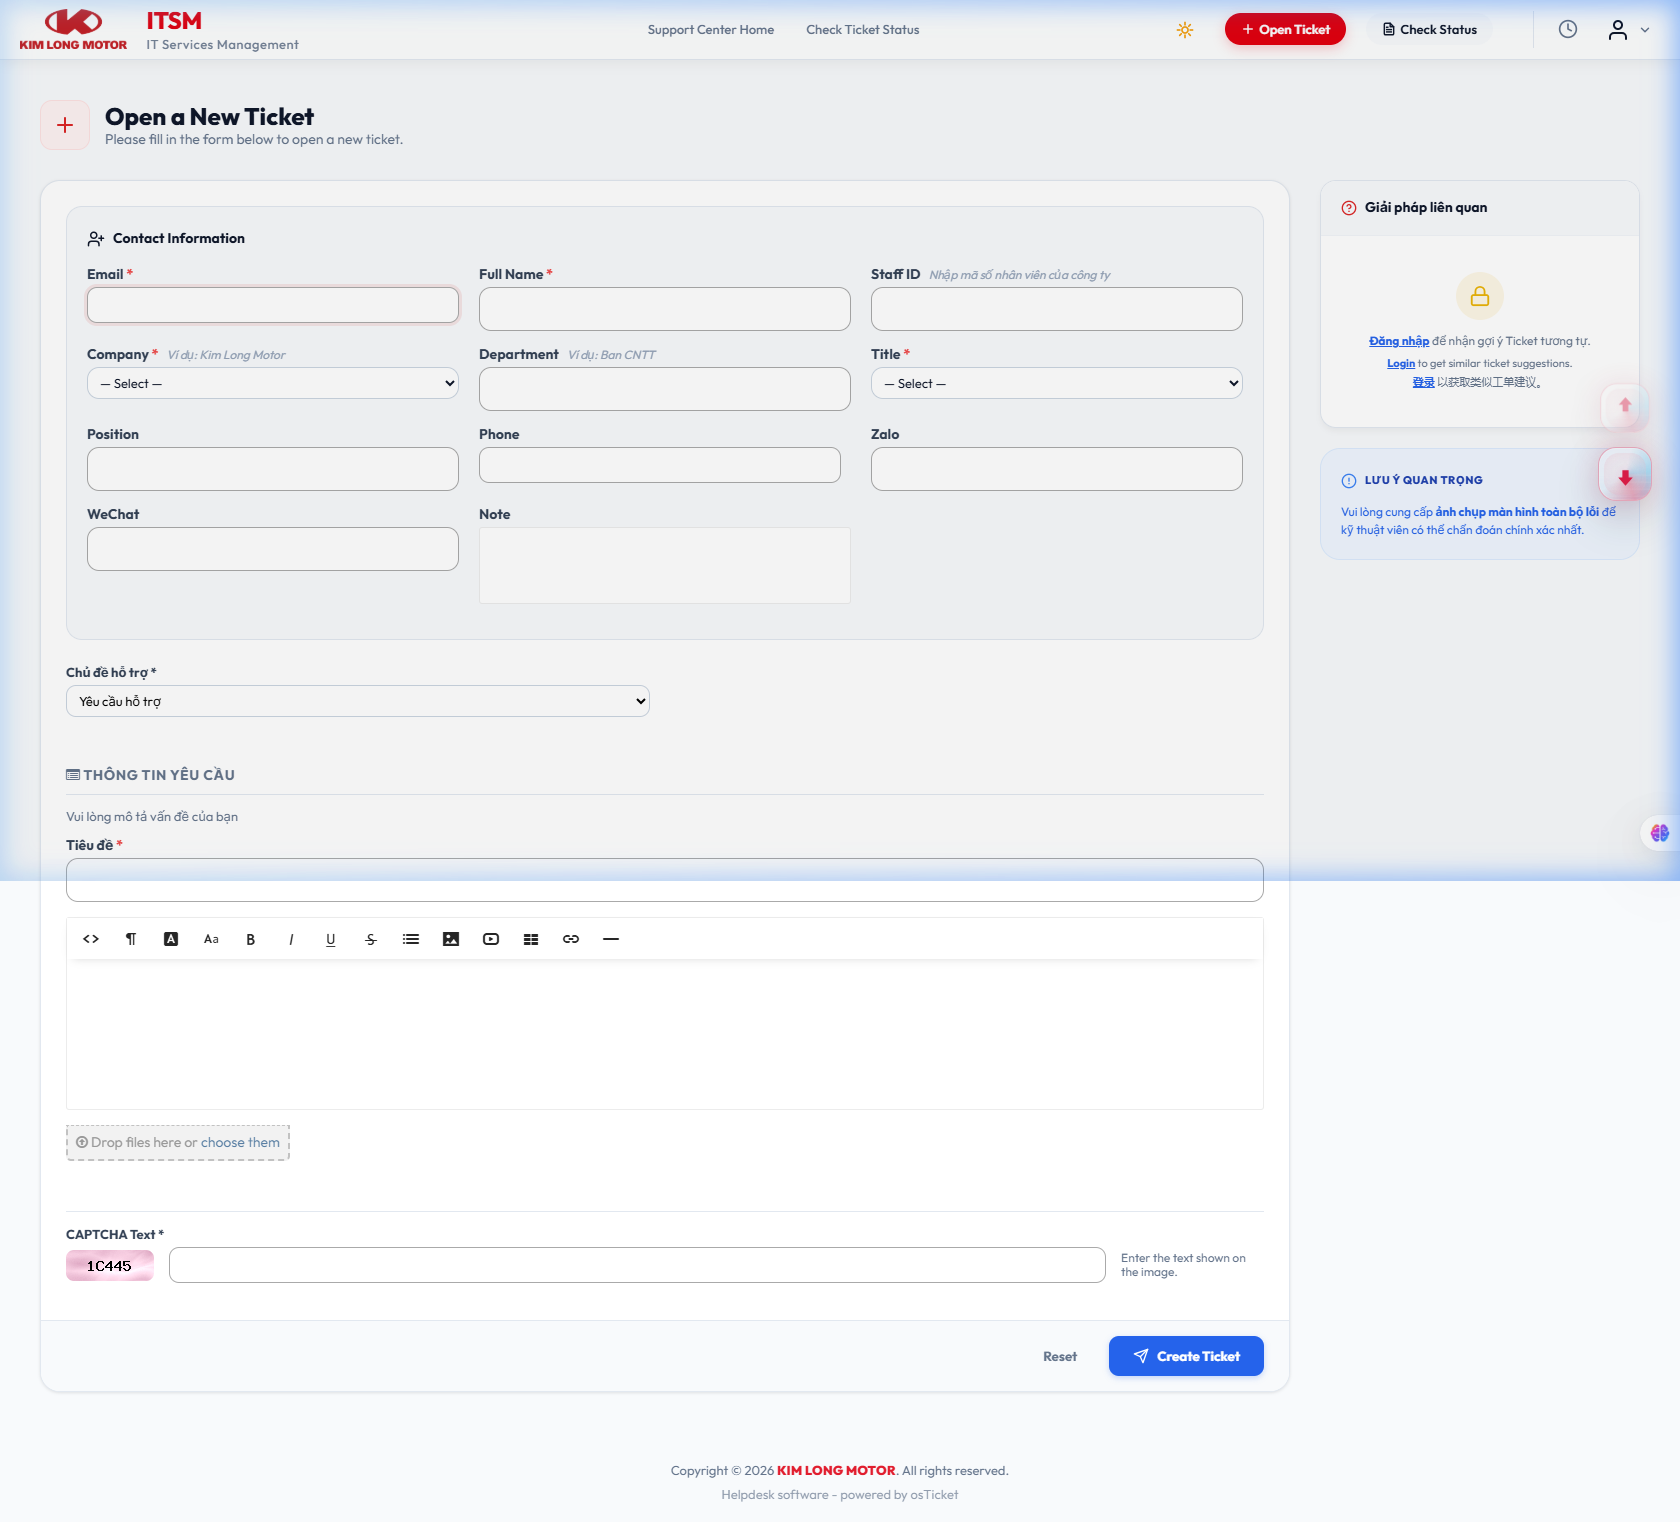Go to Support Center Home
Screen dimensions: 1680x1522
711,30
